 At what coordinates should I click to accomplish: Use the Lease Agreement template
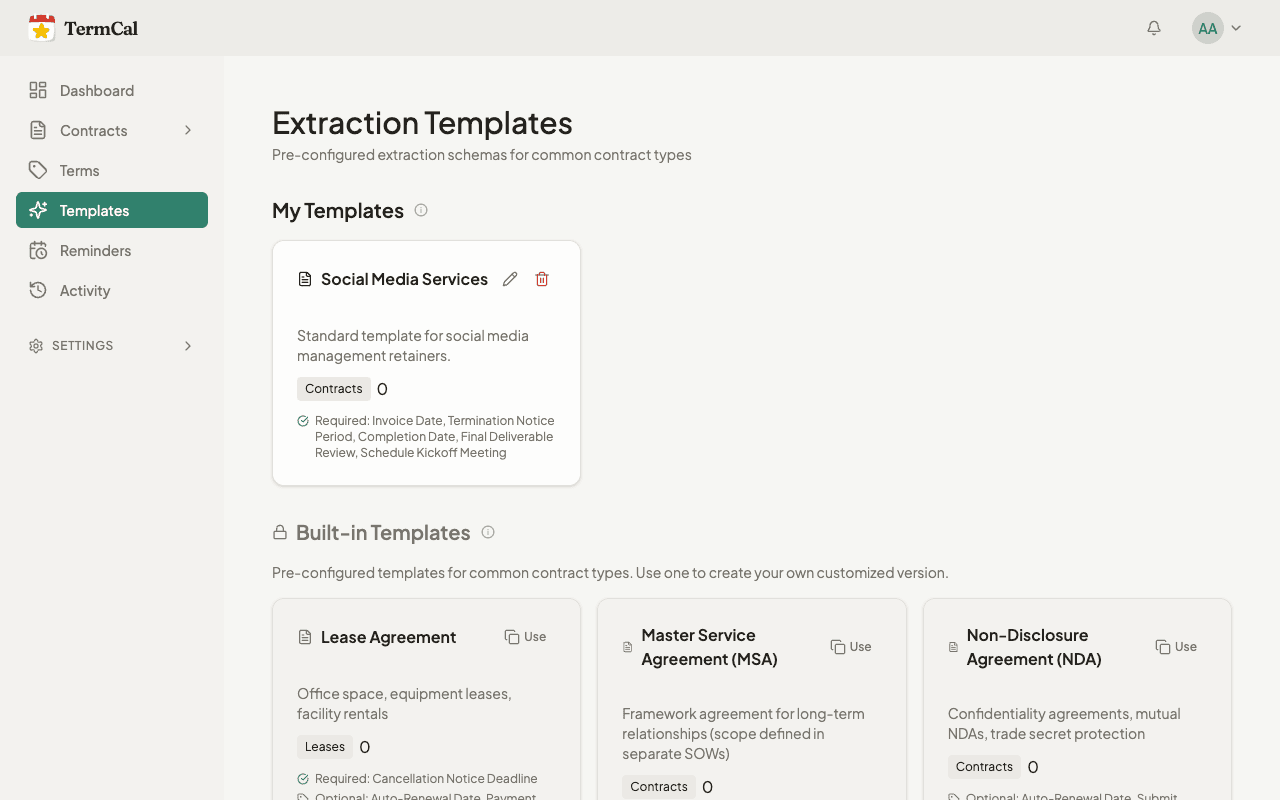point(526,636)
